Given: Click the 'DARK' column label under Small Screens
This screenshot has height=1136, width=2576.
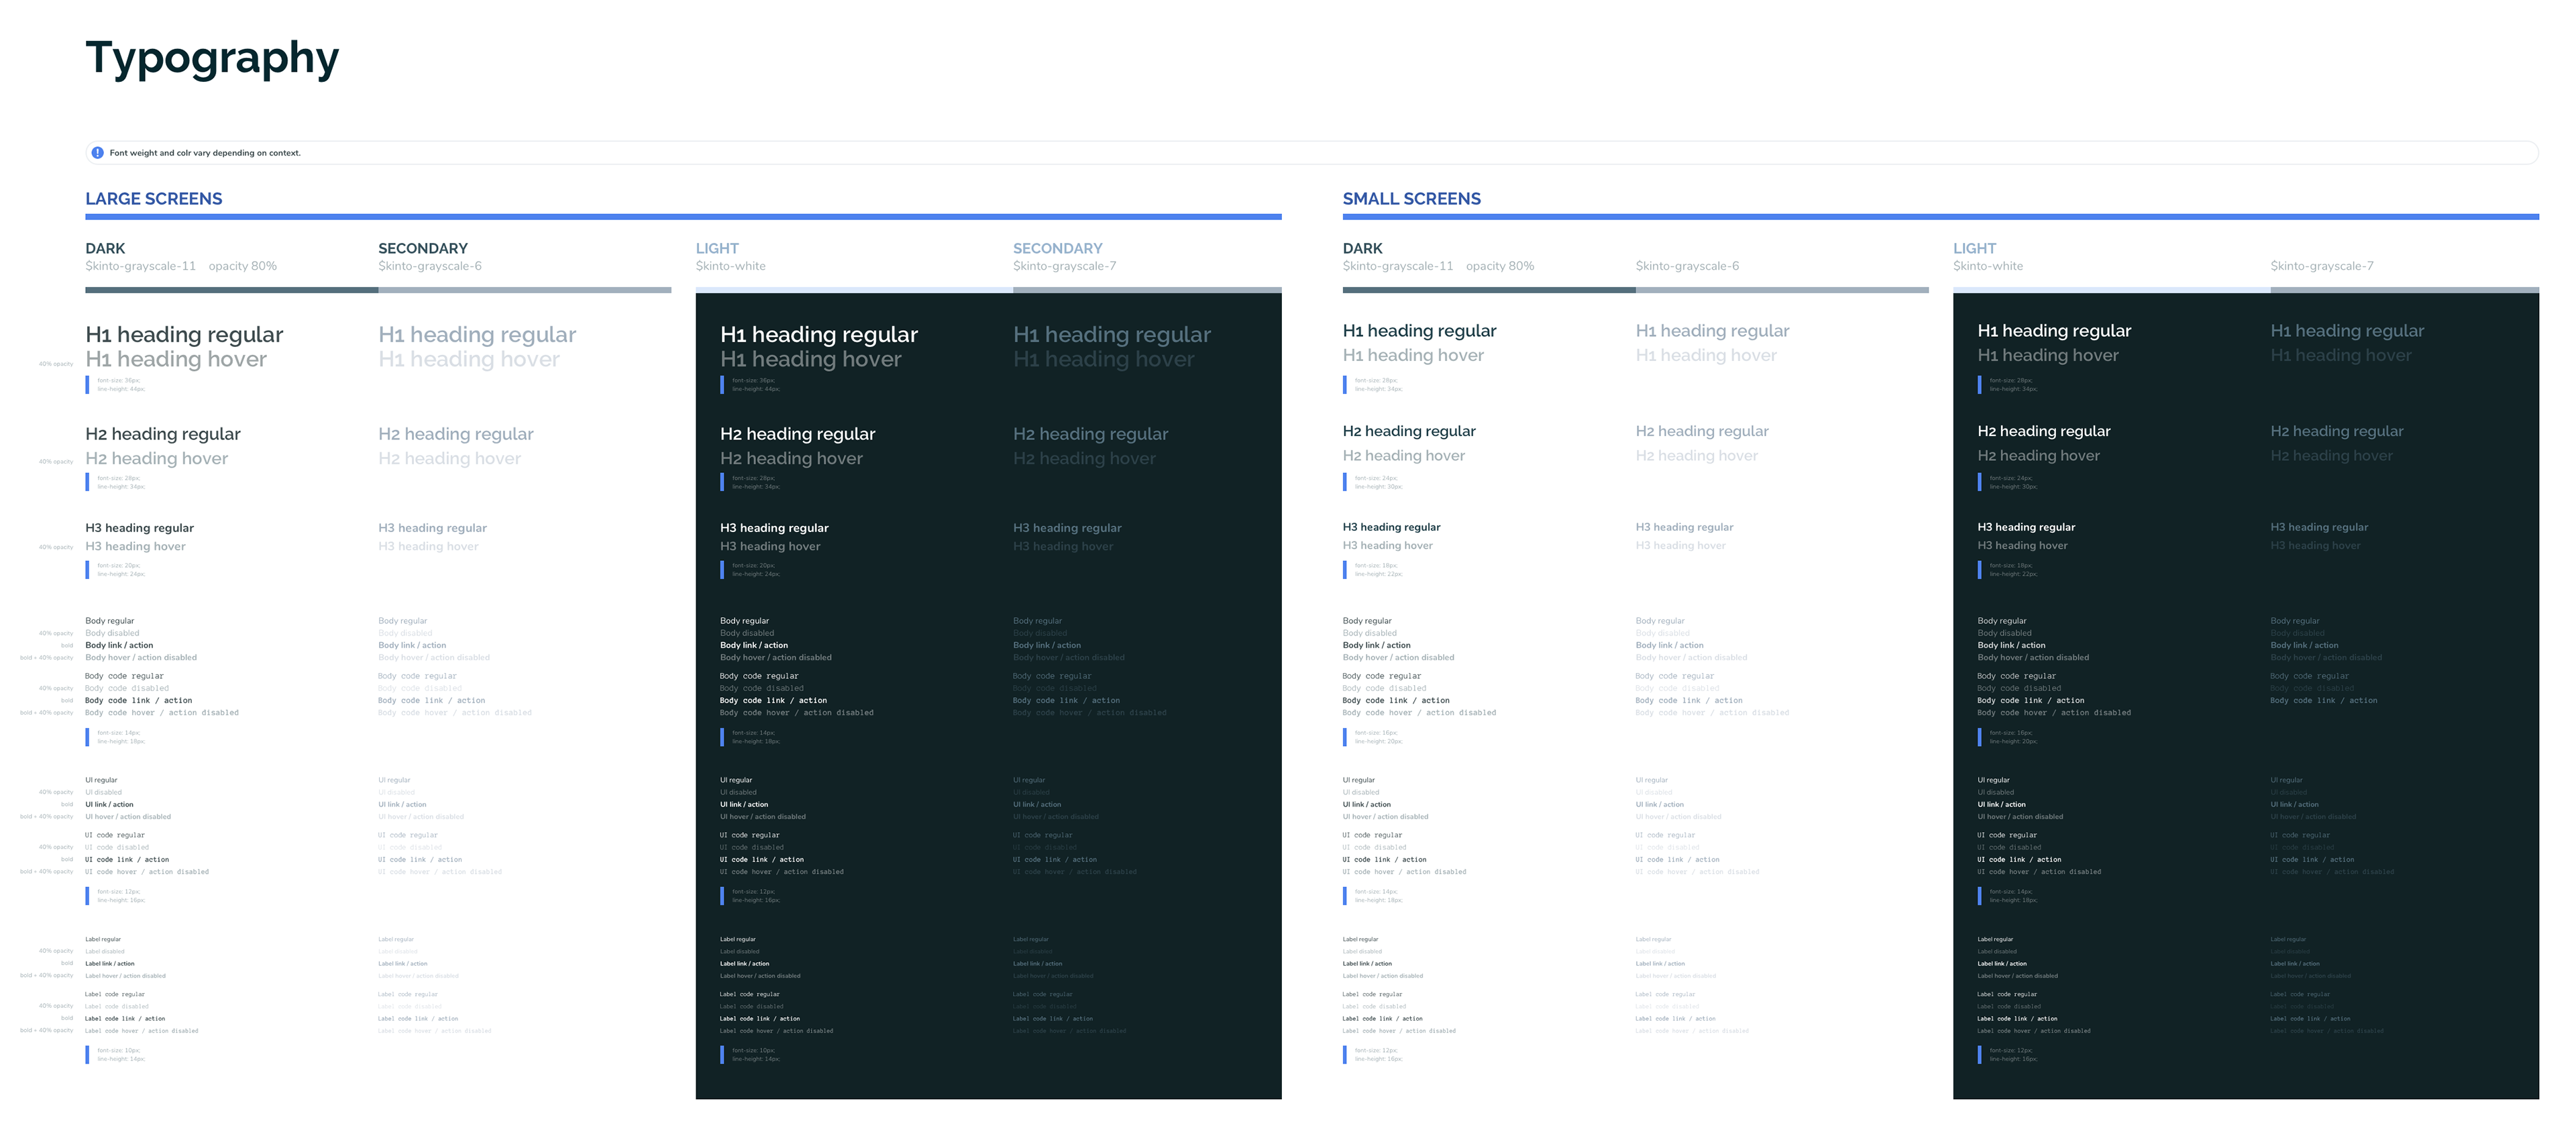Looking at the screenshot, I should pyautogui.click(x=1362, y=248).
